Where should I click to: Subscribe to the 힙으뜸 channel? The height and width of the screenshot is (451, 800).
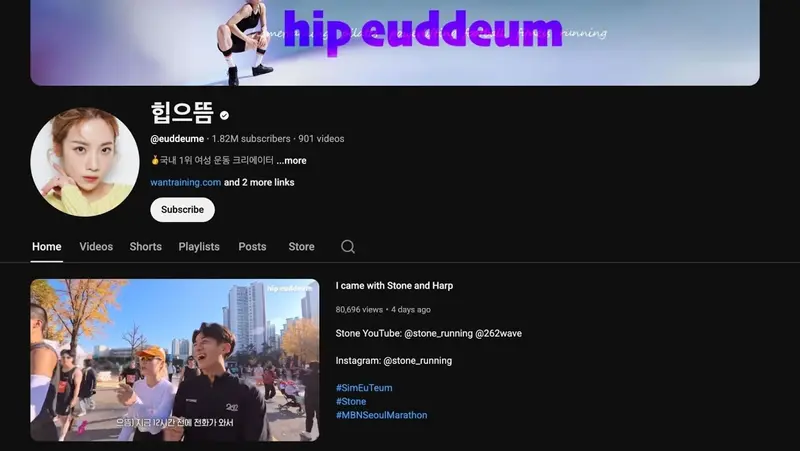[x=182, y=210]
